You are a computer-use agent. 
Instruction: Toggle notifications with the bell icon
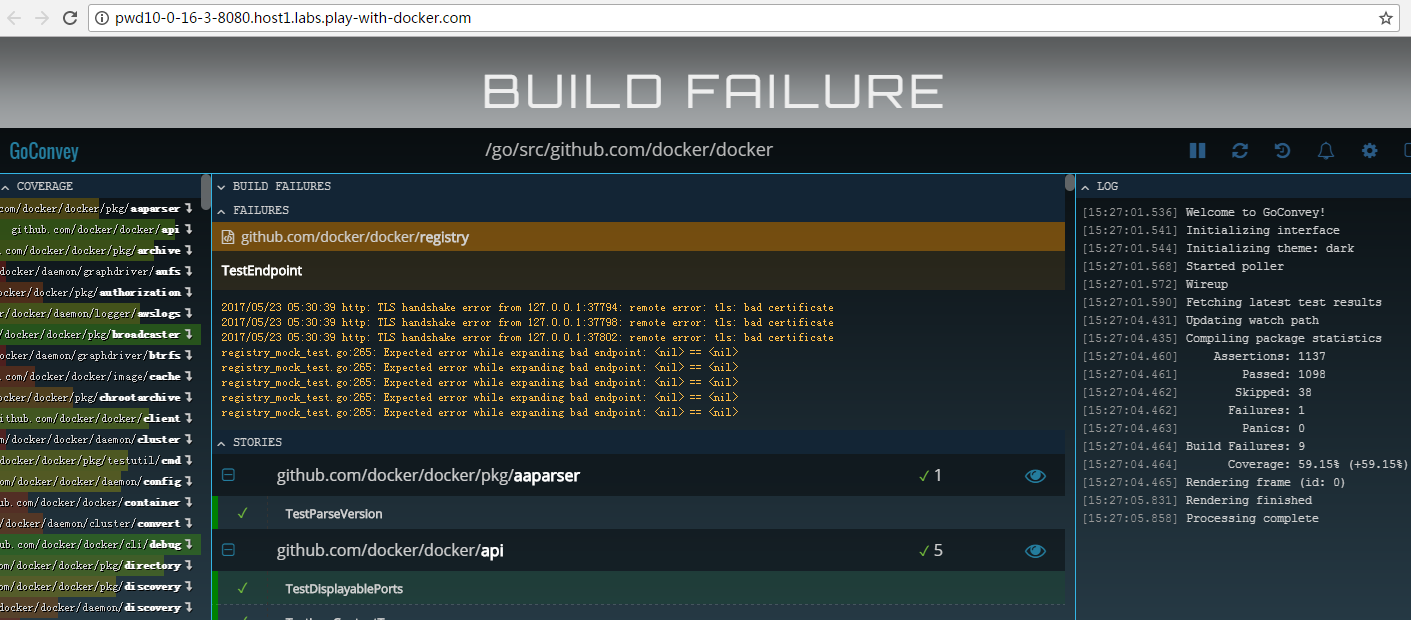coord(1326,151)
